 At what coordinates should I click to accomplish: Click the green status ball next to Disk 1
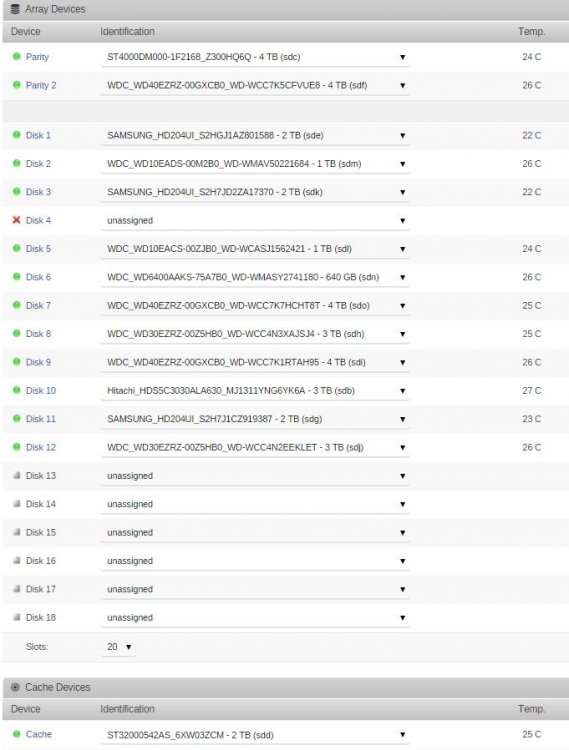(17, 135)
